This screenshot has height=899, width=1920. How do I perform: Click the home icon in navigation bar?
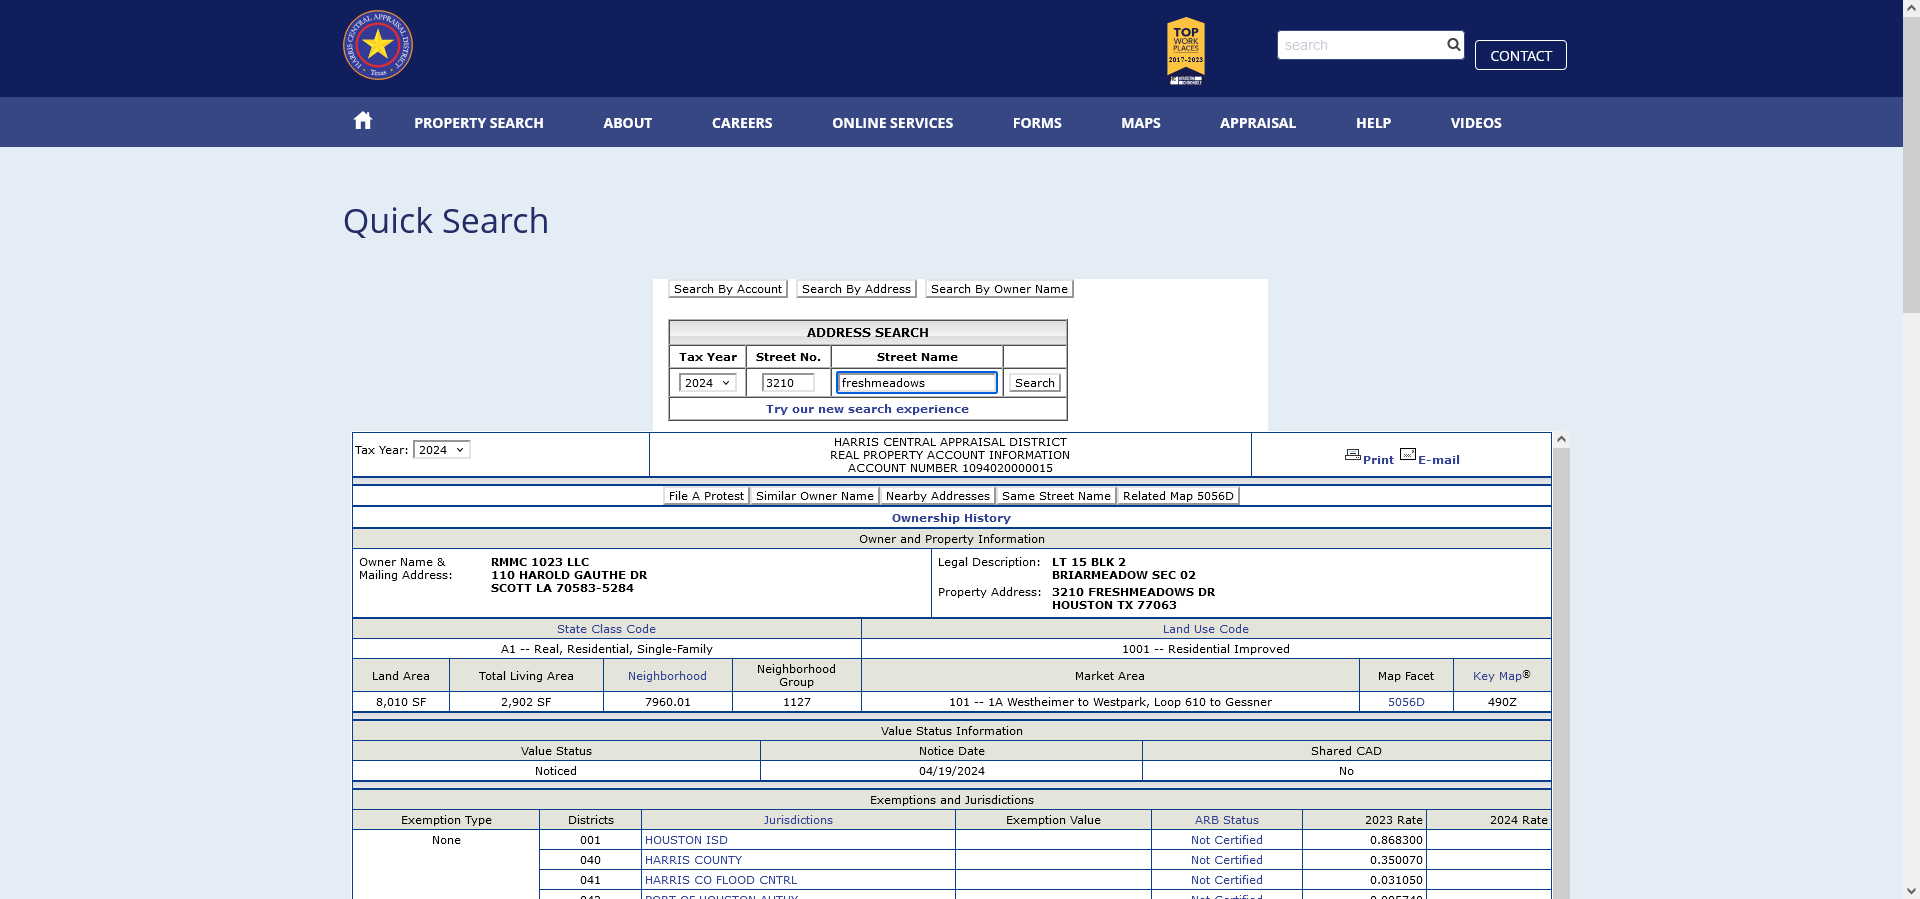363,121
